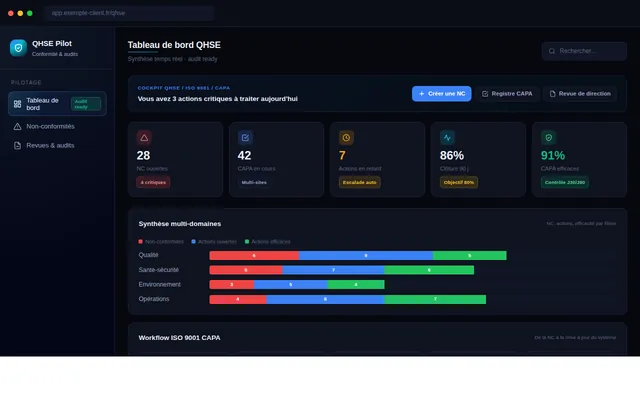Screen dimensions: 640x400
Task: Click the 7 Actions en retard value
Action: pyautogui.click(x=342, y=156)
